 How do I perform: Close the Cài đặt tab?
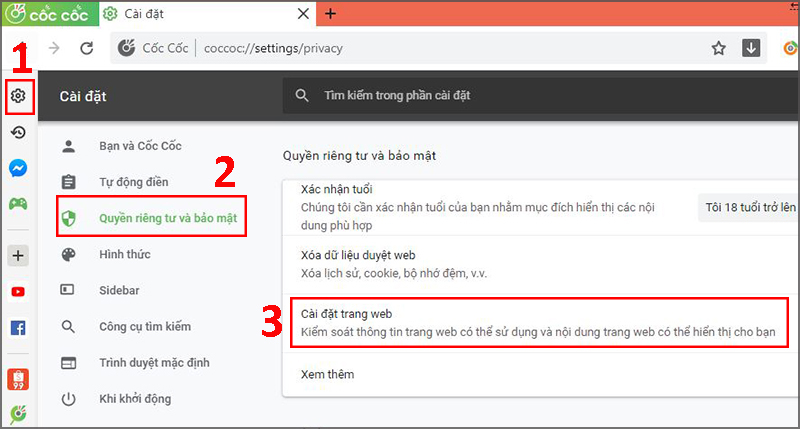303,14
